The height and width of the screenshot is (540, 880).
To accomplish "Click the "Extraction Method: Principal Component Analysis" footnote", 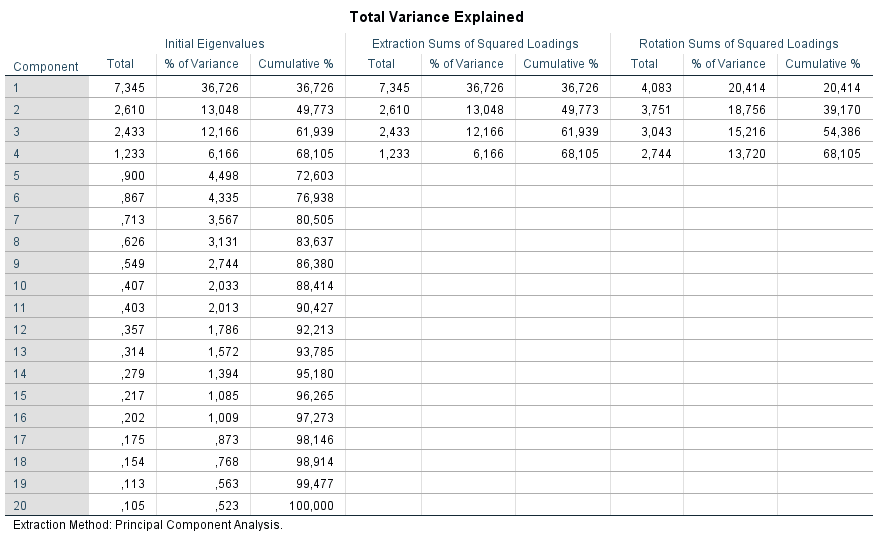I will click(148, 525).
